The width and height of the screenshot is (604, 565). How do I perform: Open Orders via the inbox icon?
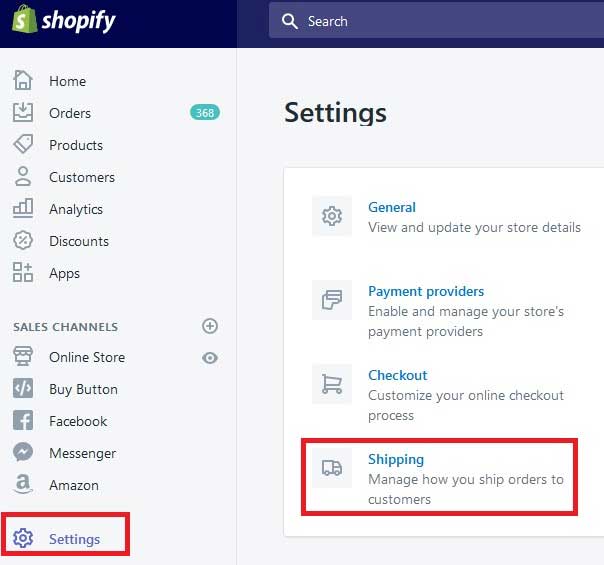(22, 113)
